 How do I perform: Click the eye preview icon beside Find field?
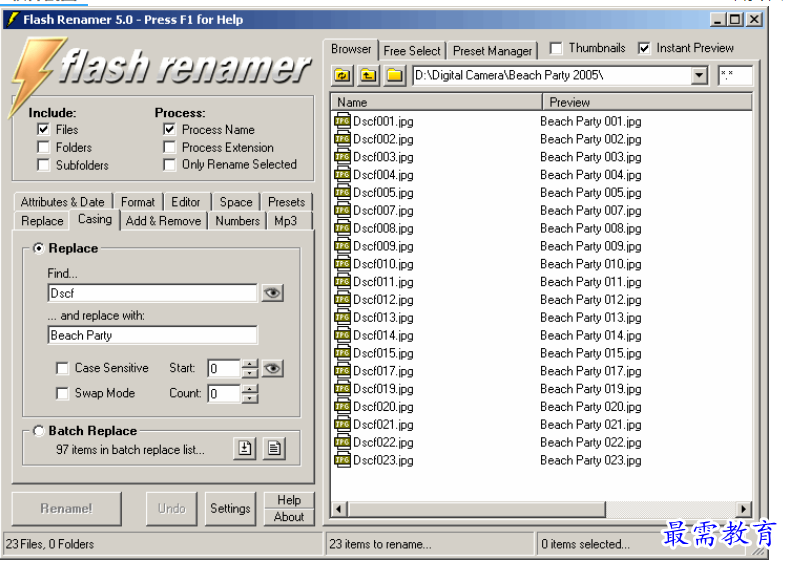tap(272, 293)
